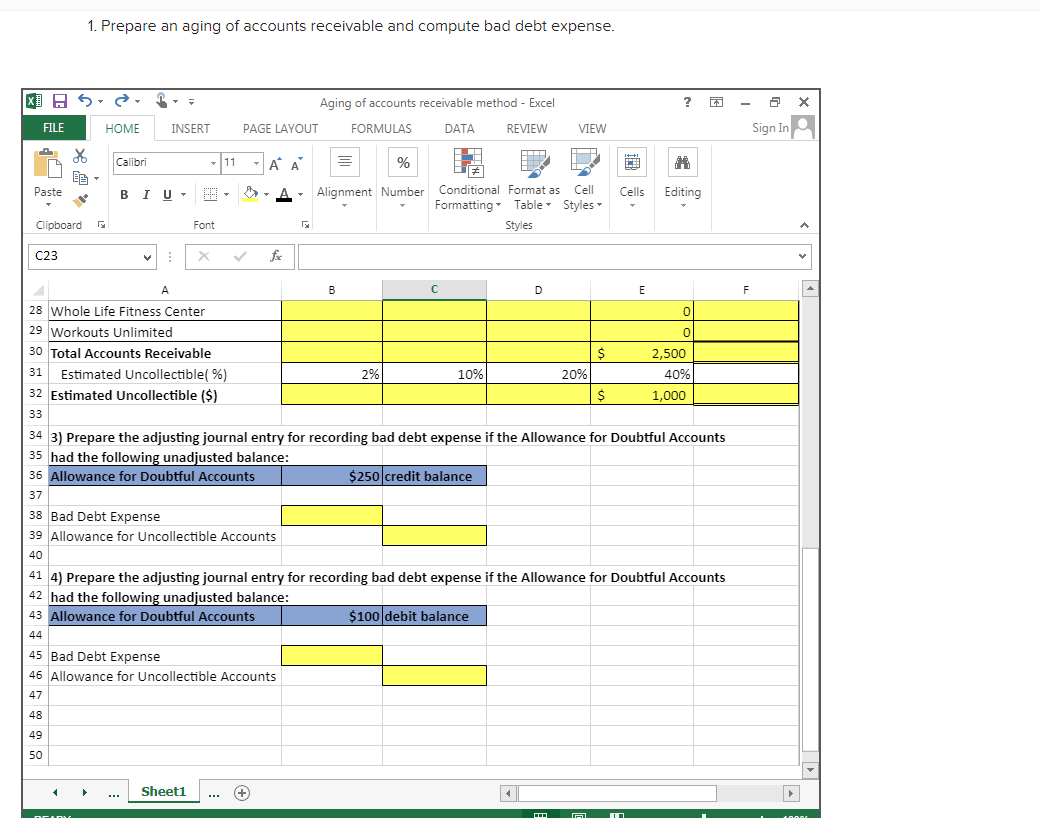Screen dimensions: 1040x832
Task: Open Font dialog launcher
Action: [305, 225]
